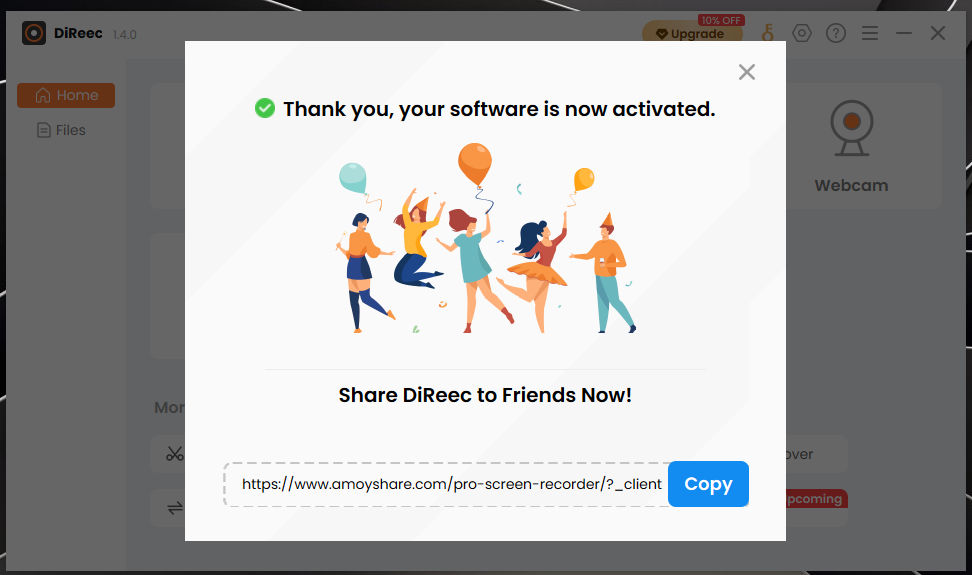The image size is (972, 575).
Task: Copy the share link with Copy button
Action: (708, 484)
